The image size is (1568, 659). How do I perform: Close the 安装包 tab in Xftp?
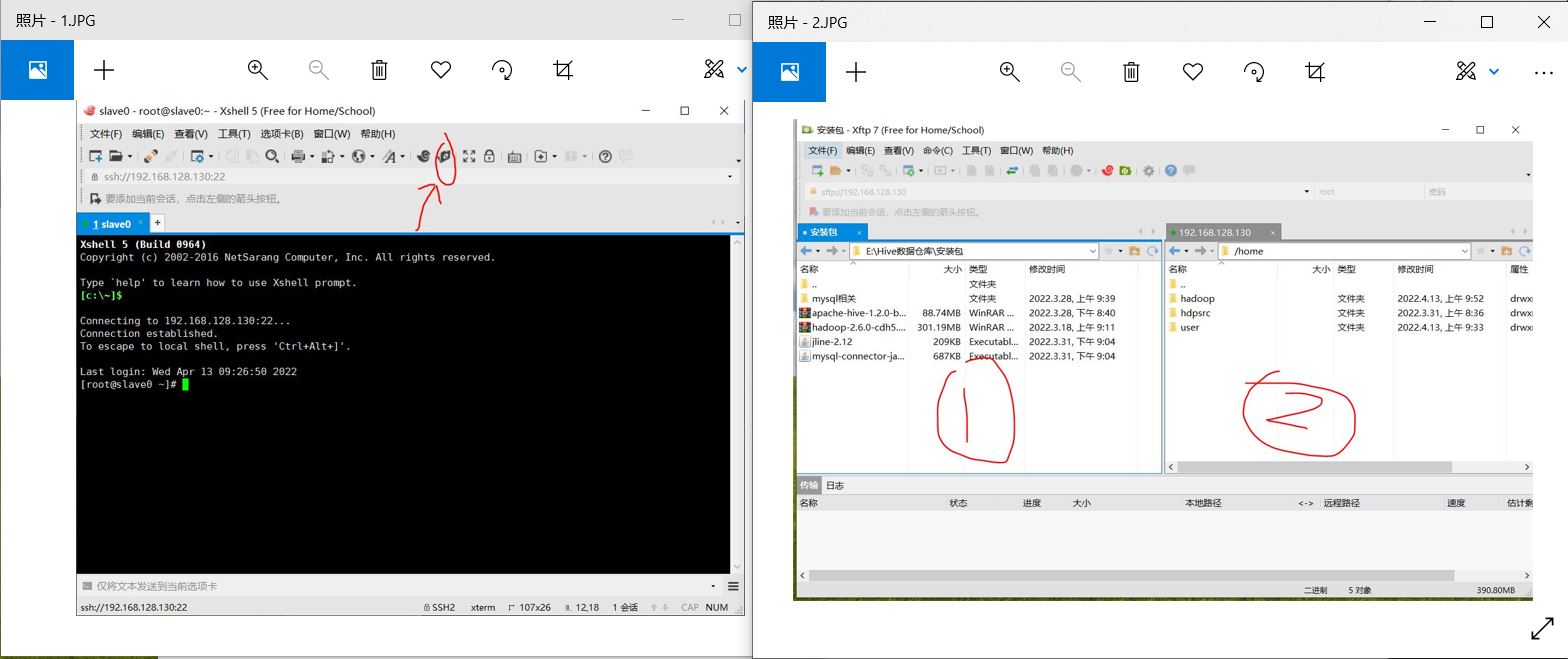(x=859, y=232)
